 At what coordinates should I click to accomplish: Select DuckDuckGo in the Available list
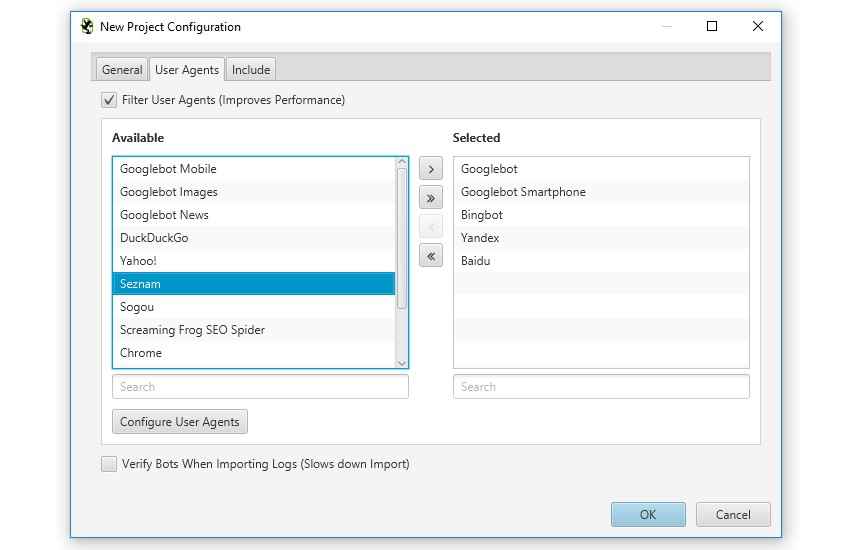[154, 238]
